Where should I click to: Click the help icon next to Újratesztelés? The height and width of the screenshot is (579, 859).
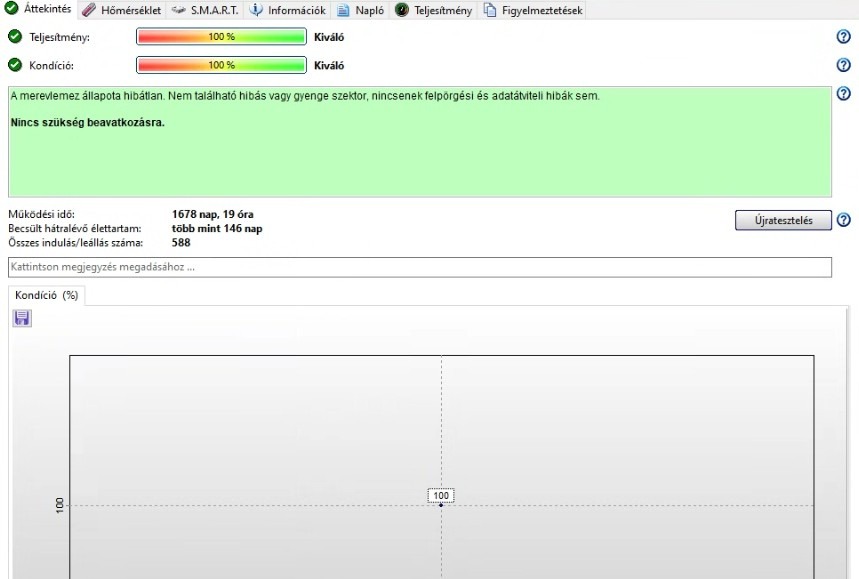(x=844, y=220)
